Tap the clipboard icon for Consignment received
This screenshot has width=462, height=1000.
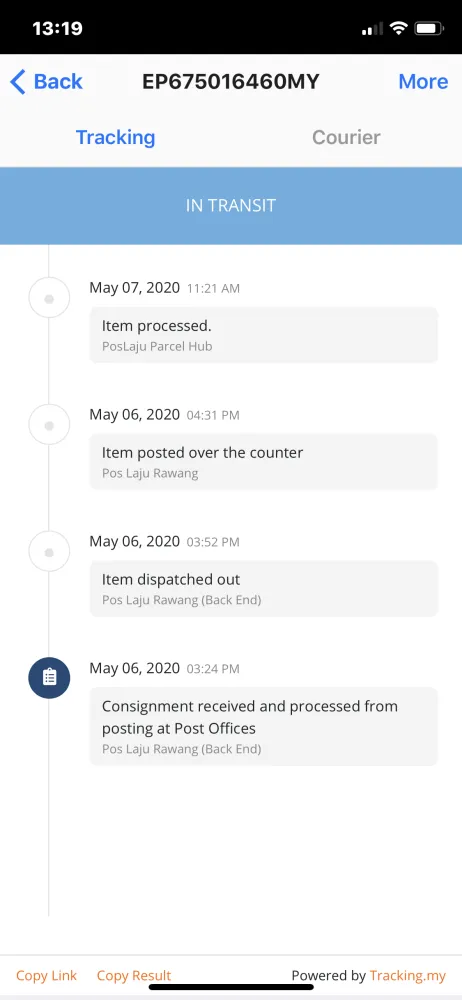click(x=49, y=677)
